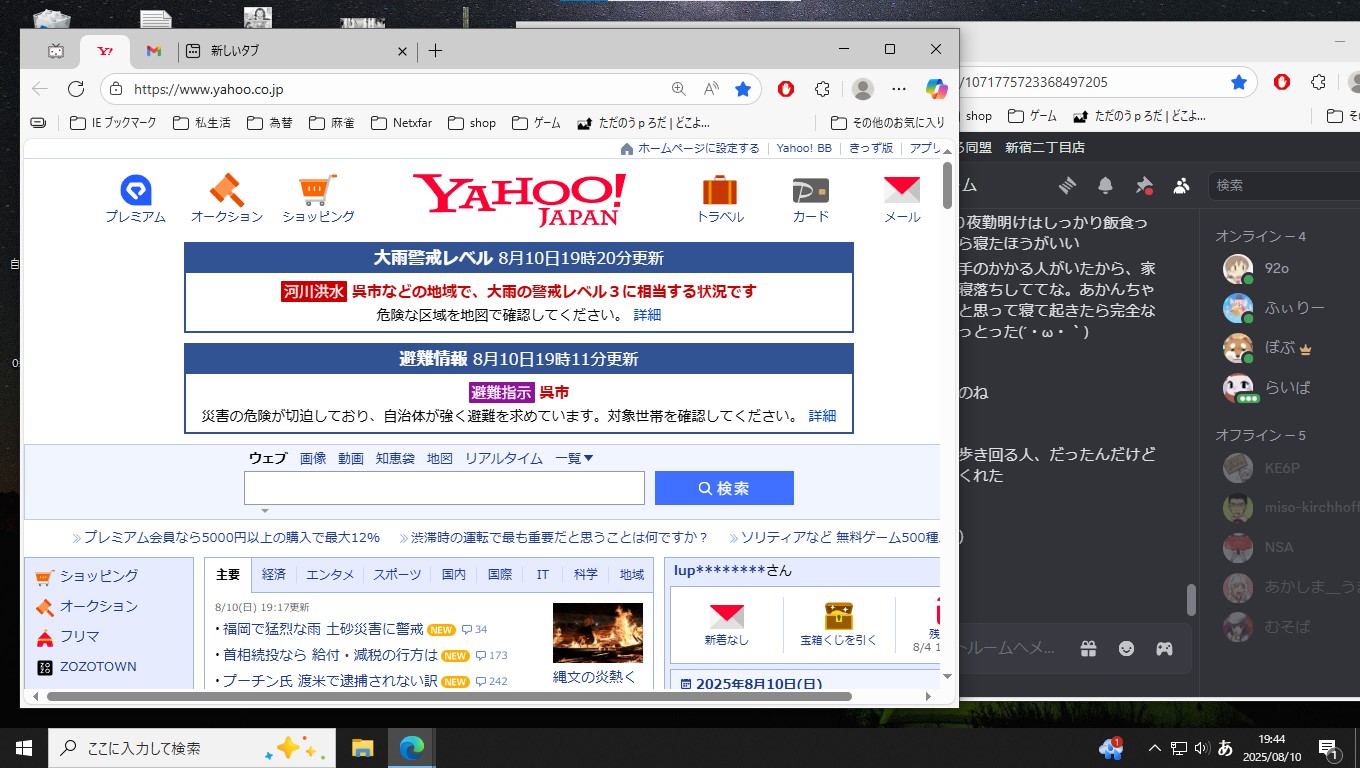Viewport: 1360px width, 768px height.
Task: Expand 一覧 dropdown in search categories
Action: [x=575, y=458]
